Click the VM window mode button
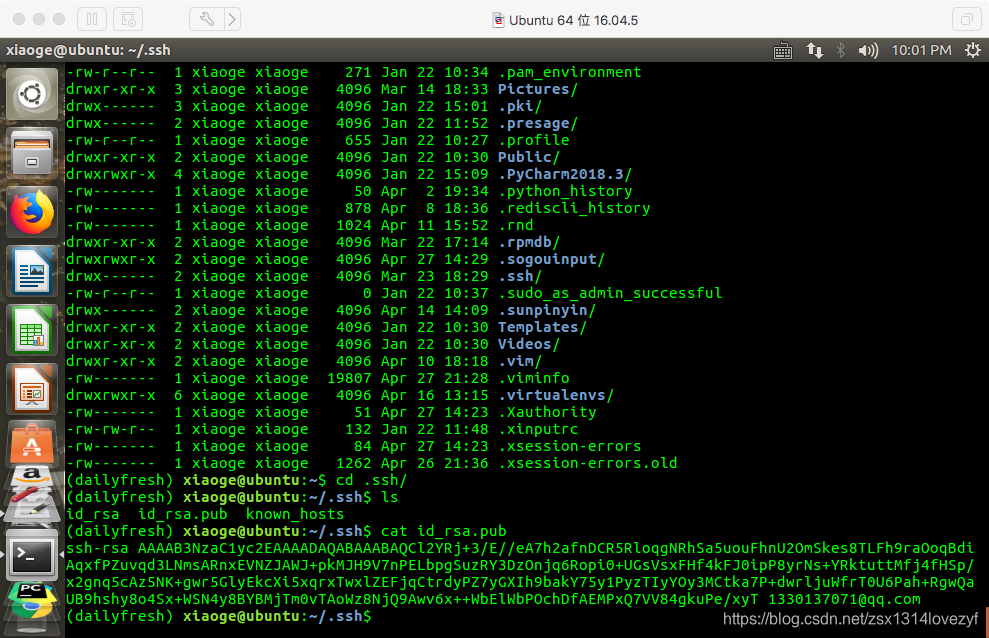This screenshot has width=989, height=638. point(966,19)
